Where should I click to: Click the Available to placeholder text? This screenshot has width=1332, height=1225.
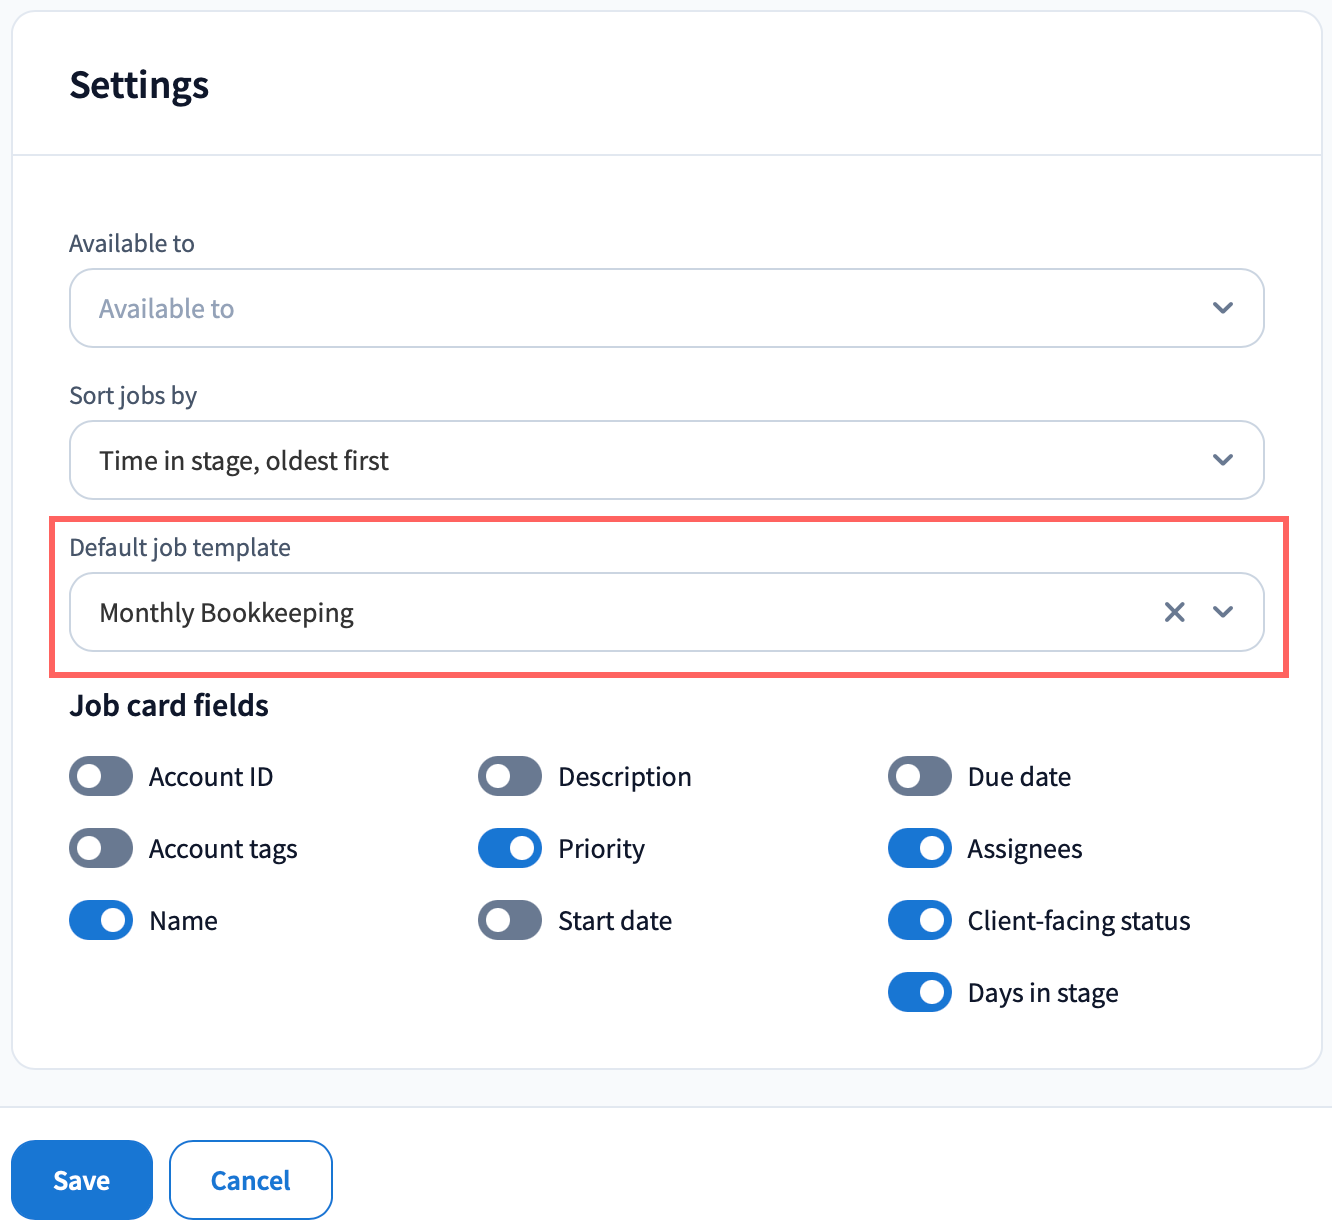(167, 309)
